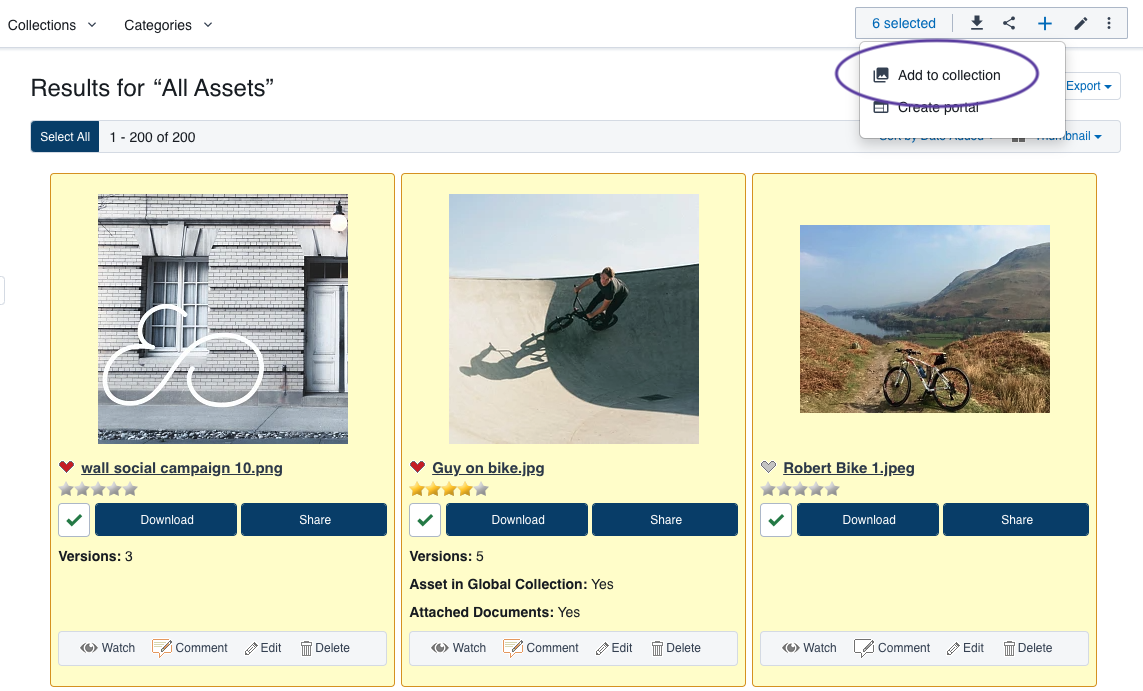
Task: Click the share icon in selection toolbar
Action: click(x=1009, y=24)
